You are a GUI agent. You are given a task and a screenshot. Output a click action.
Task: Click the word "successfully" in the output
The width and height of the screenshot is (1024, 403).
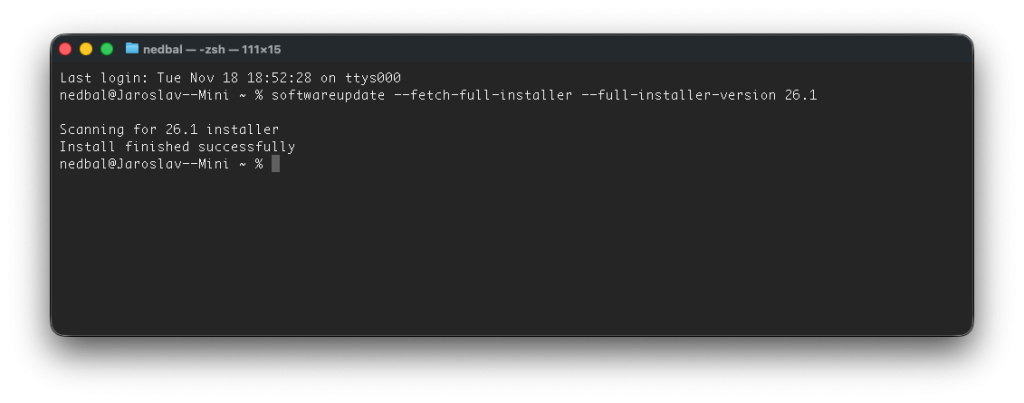(x=249, y=146)
